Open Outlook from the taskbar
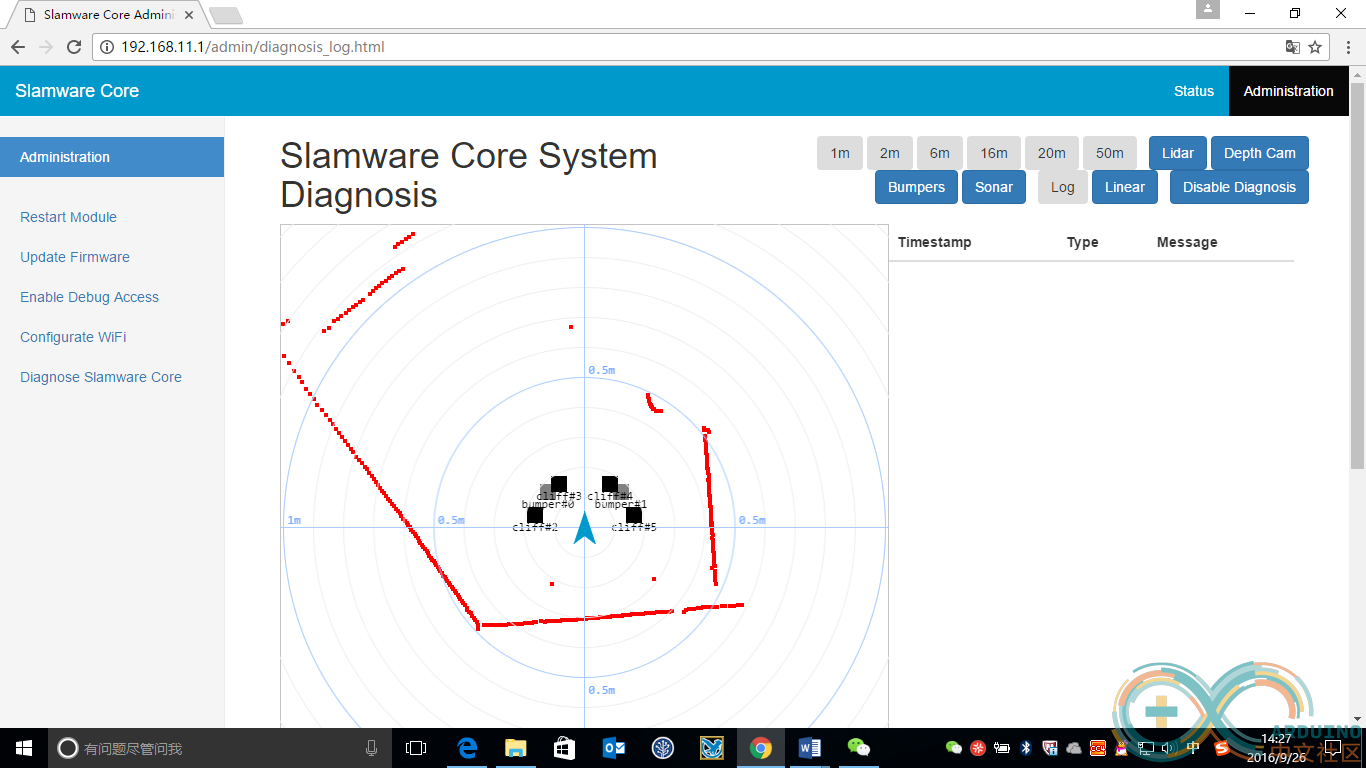 click(x=614, y=748)
